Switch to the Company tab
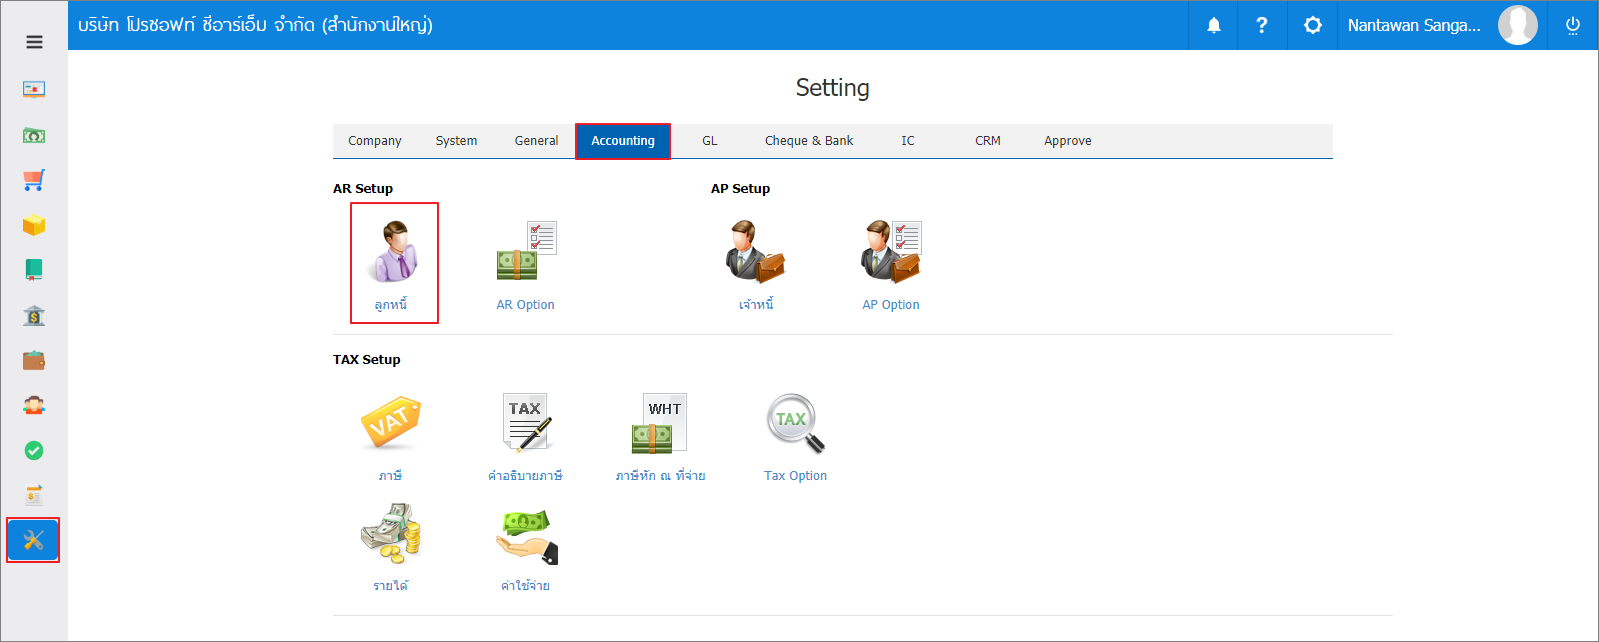This screenshot has width=1599, height=642. [x=375, y=141]
